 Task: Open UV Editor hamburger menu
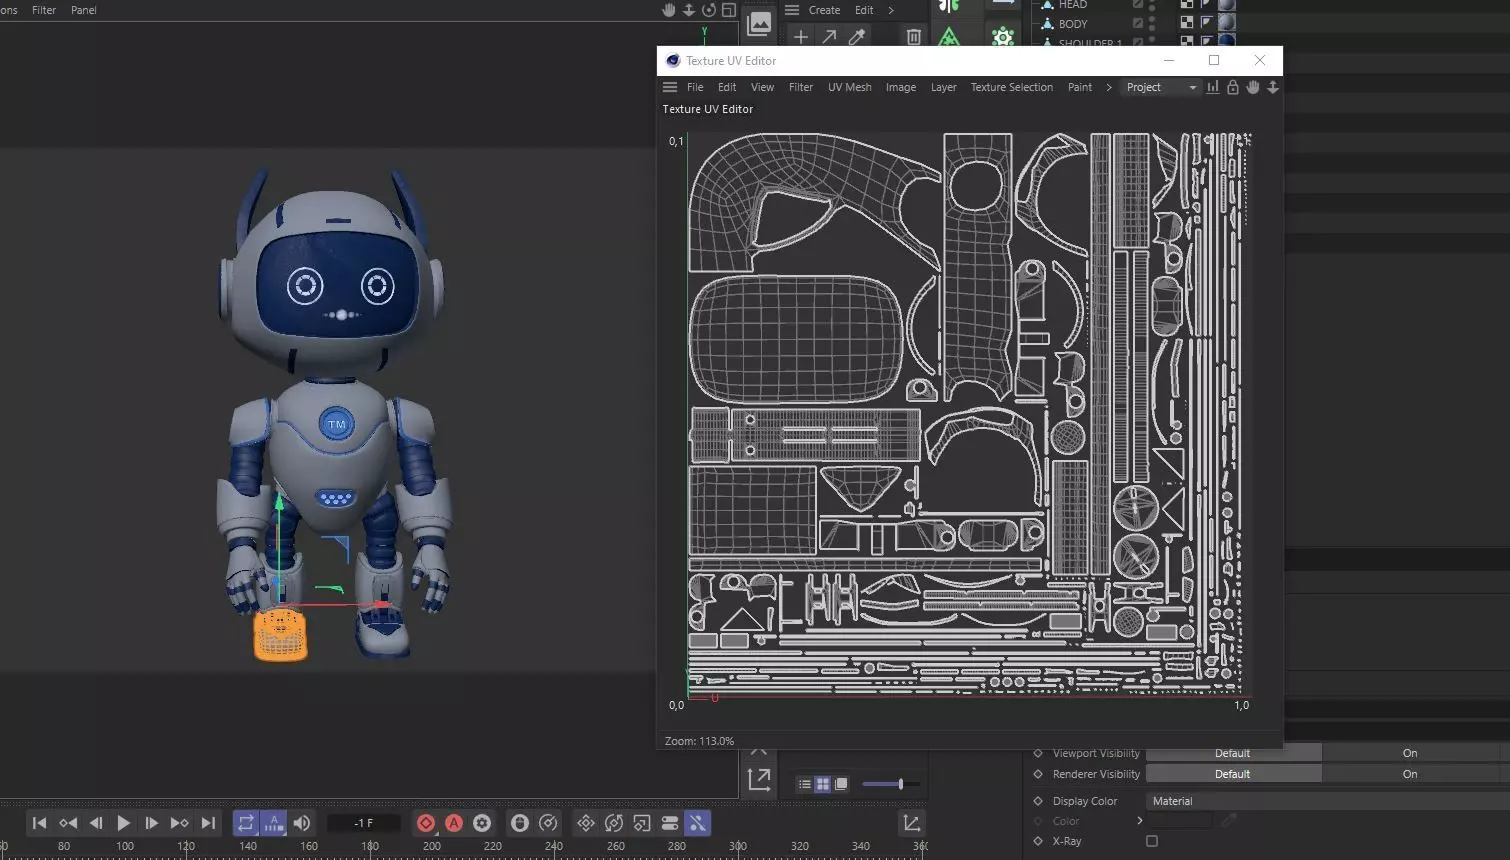point(670,87)
